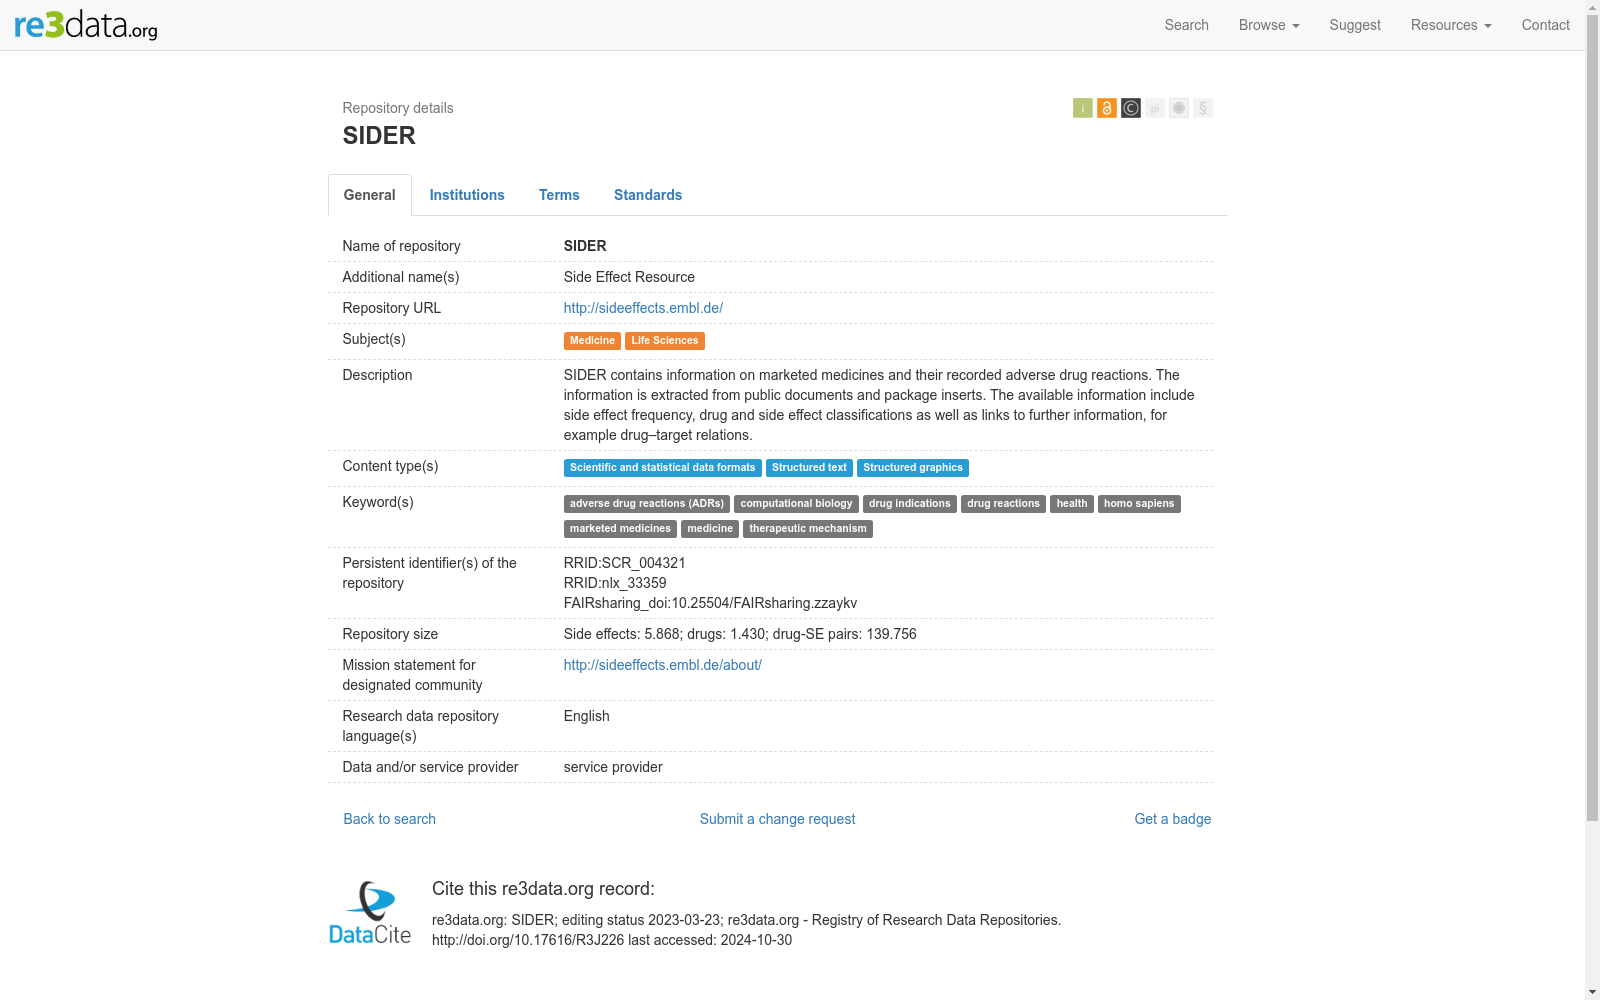Click the Structured graphics content tag

[913, 468]
